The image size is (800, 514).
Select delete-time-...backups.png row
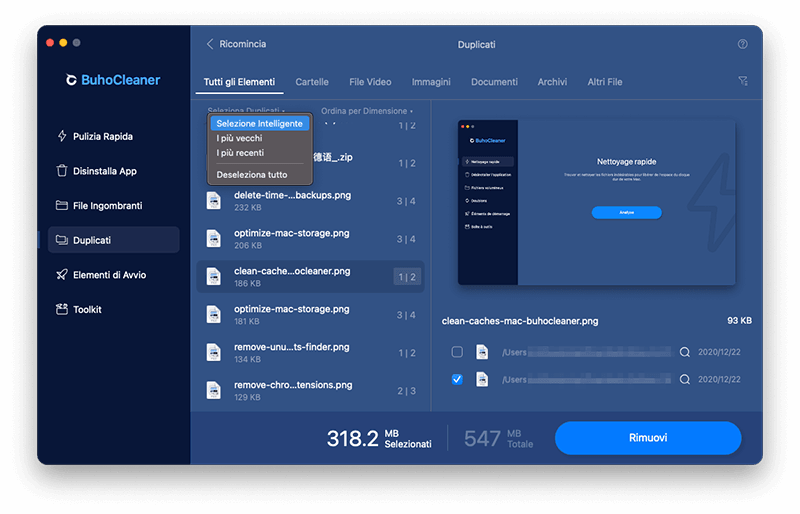[310, 201]
